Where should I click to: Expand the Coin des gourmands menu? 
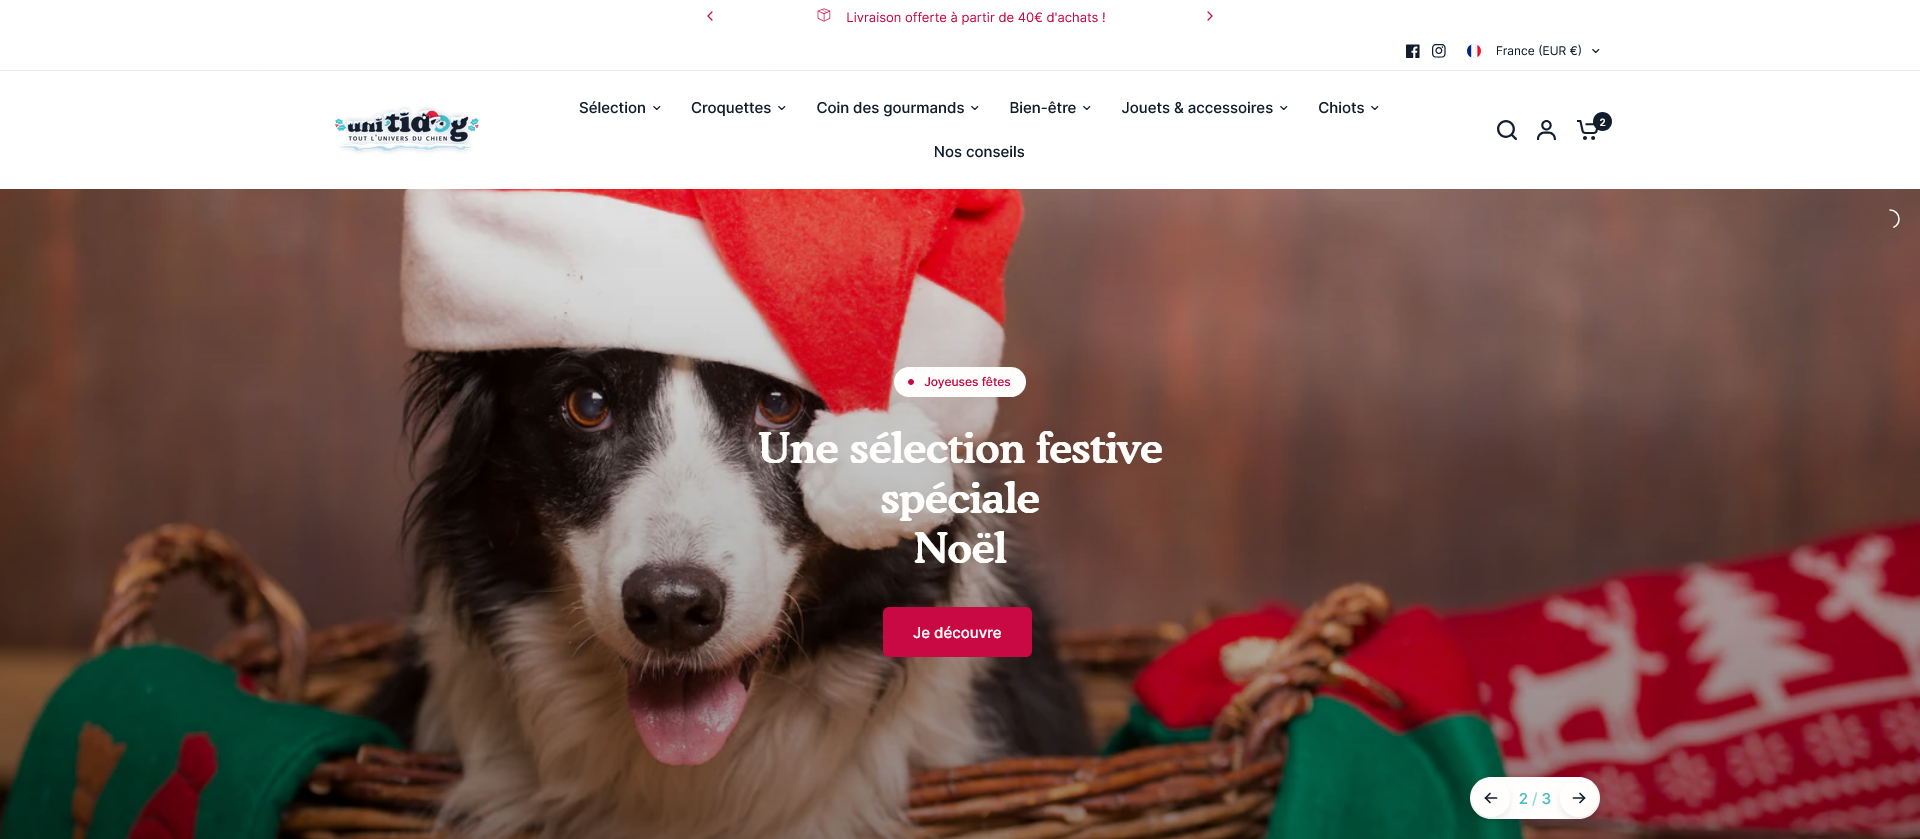click(898, 108)
